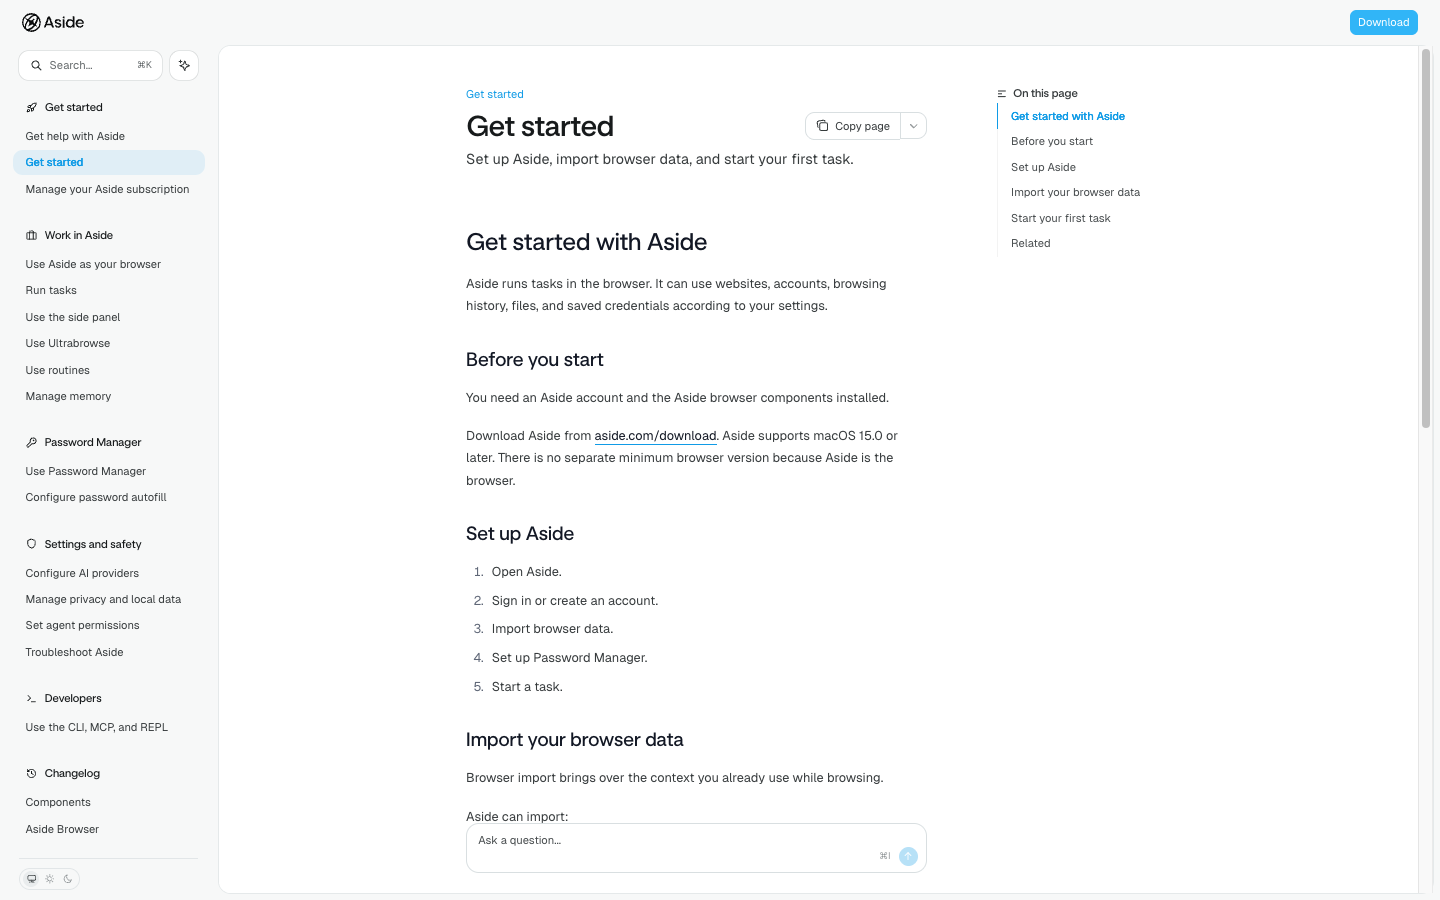
Task: Open the Developers sidebar section
Action: coord(73,698)
